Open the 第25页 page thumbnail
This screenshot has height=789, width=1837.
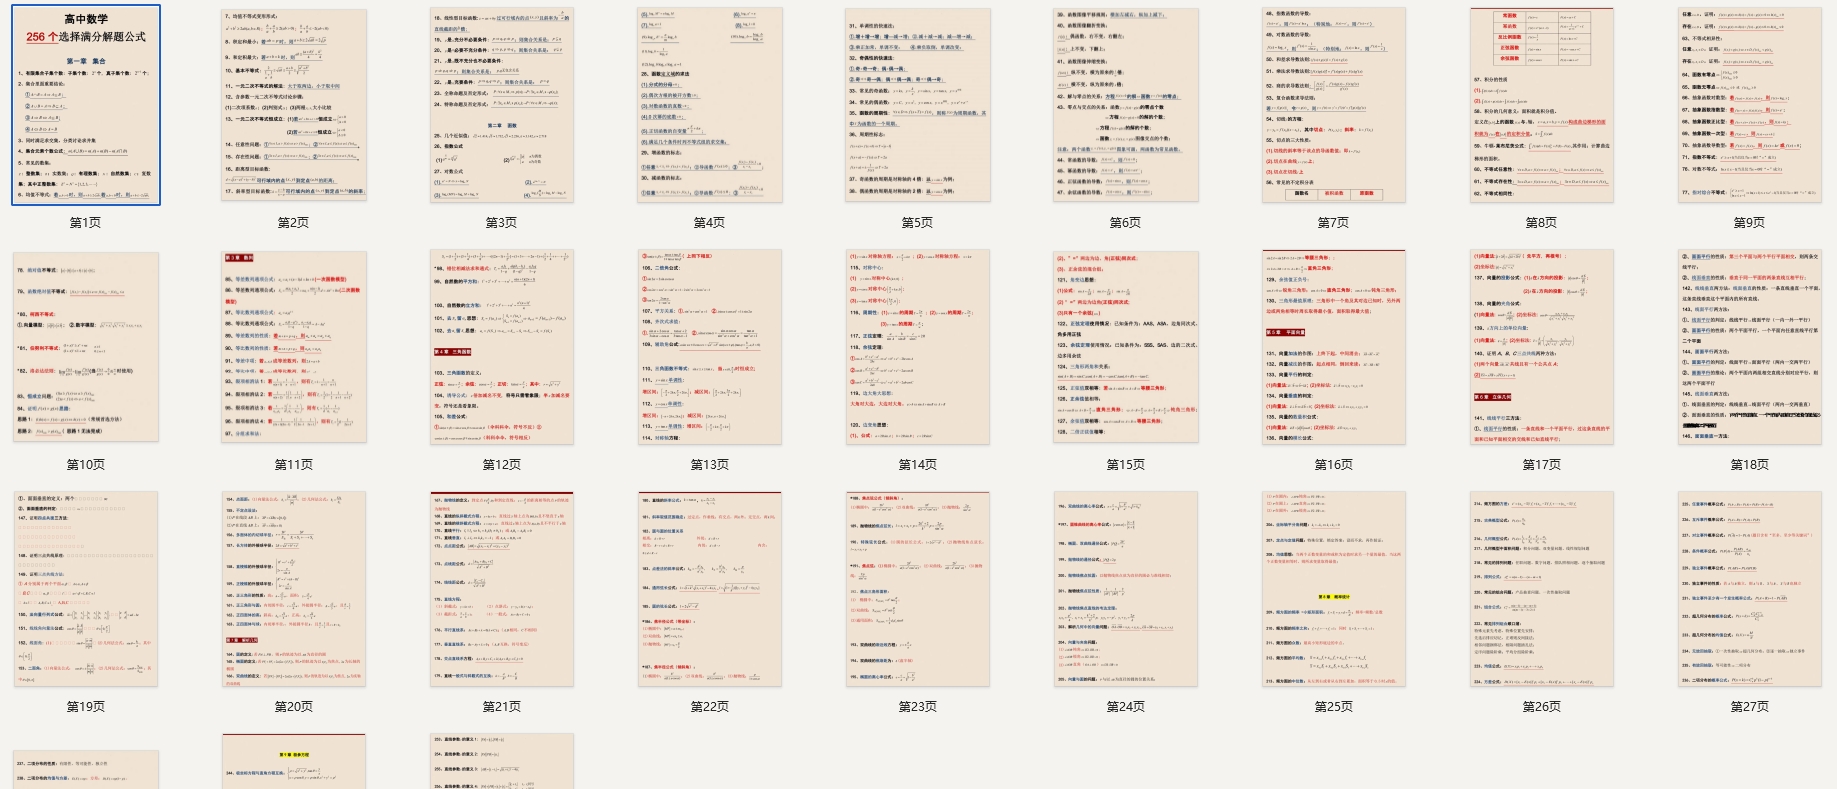coord(1334,588)
